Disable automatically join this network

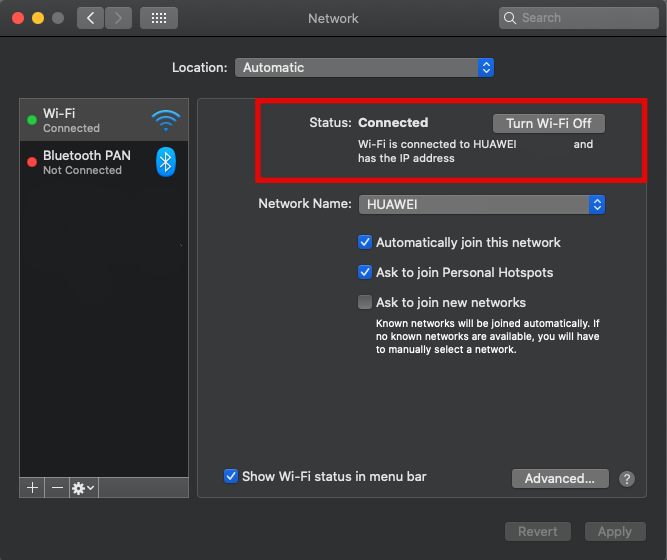(365, 242)
